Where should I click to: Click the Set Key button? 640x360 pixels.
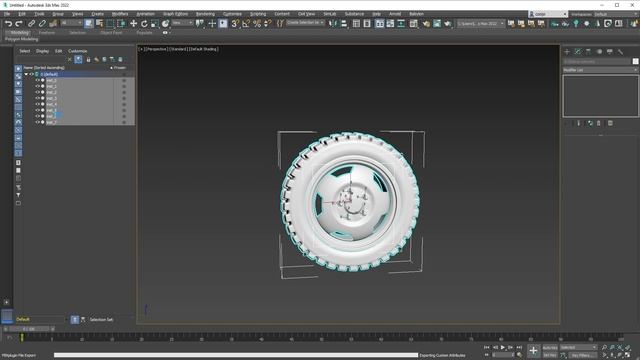pyautogui.click(x=550, y=355)
